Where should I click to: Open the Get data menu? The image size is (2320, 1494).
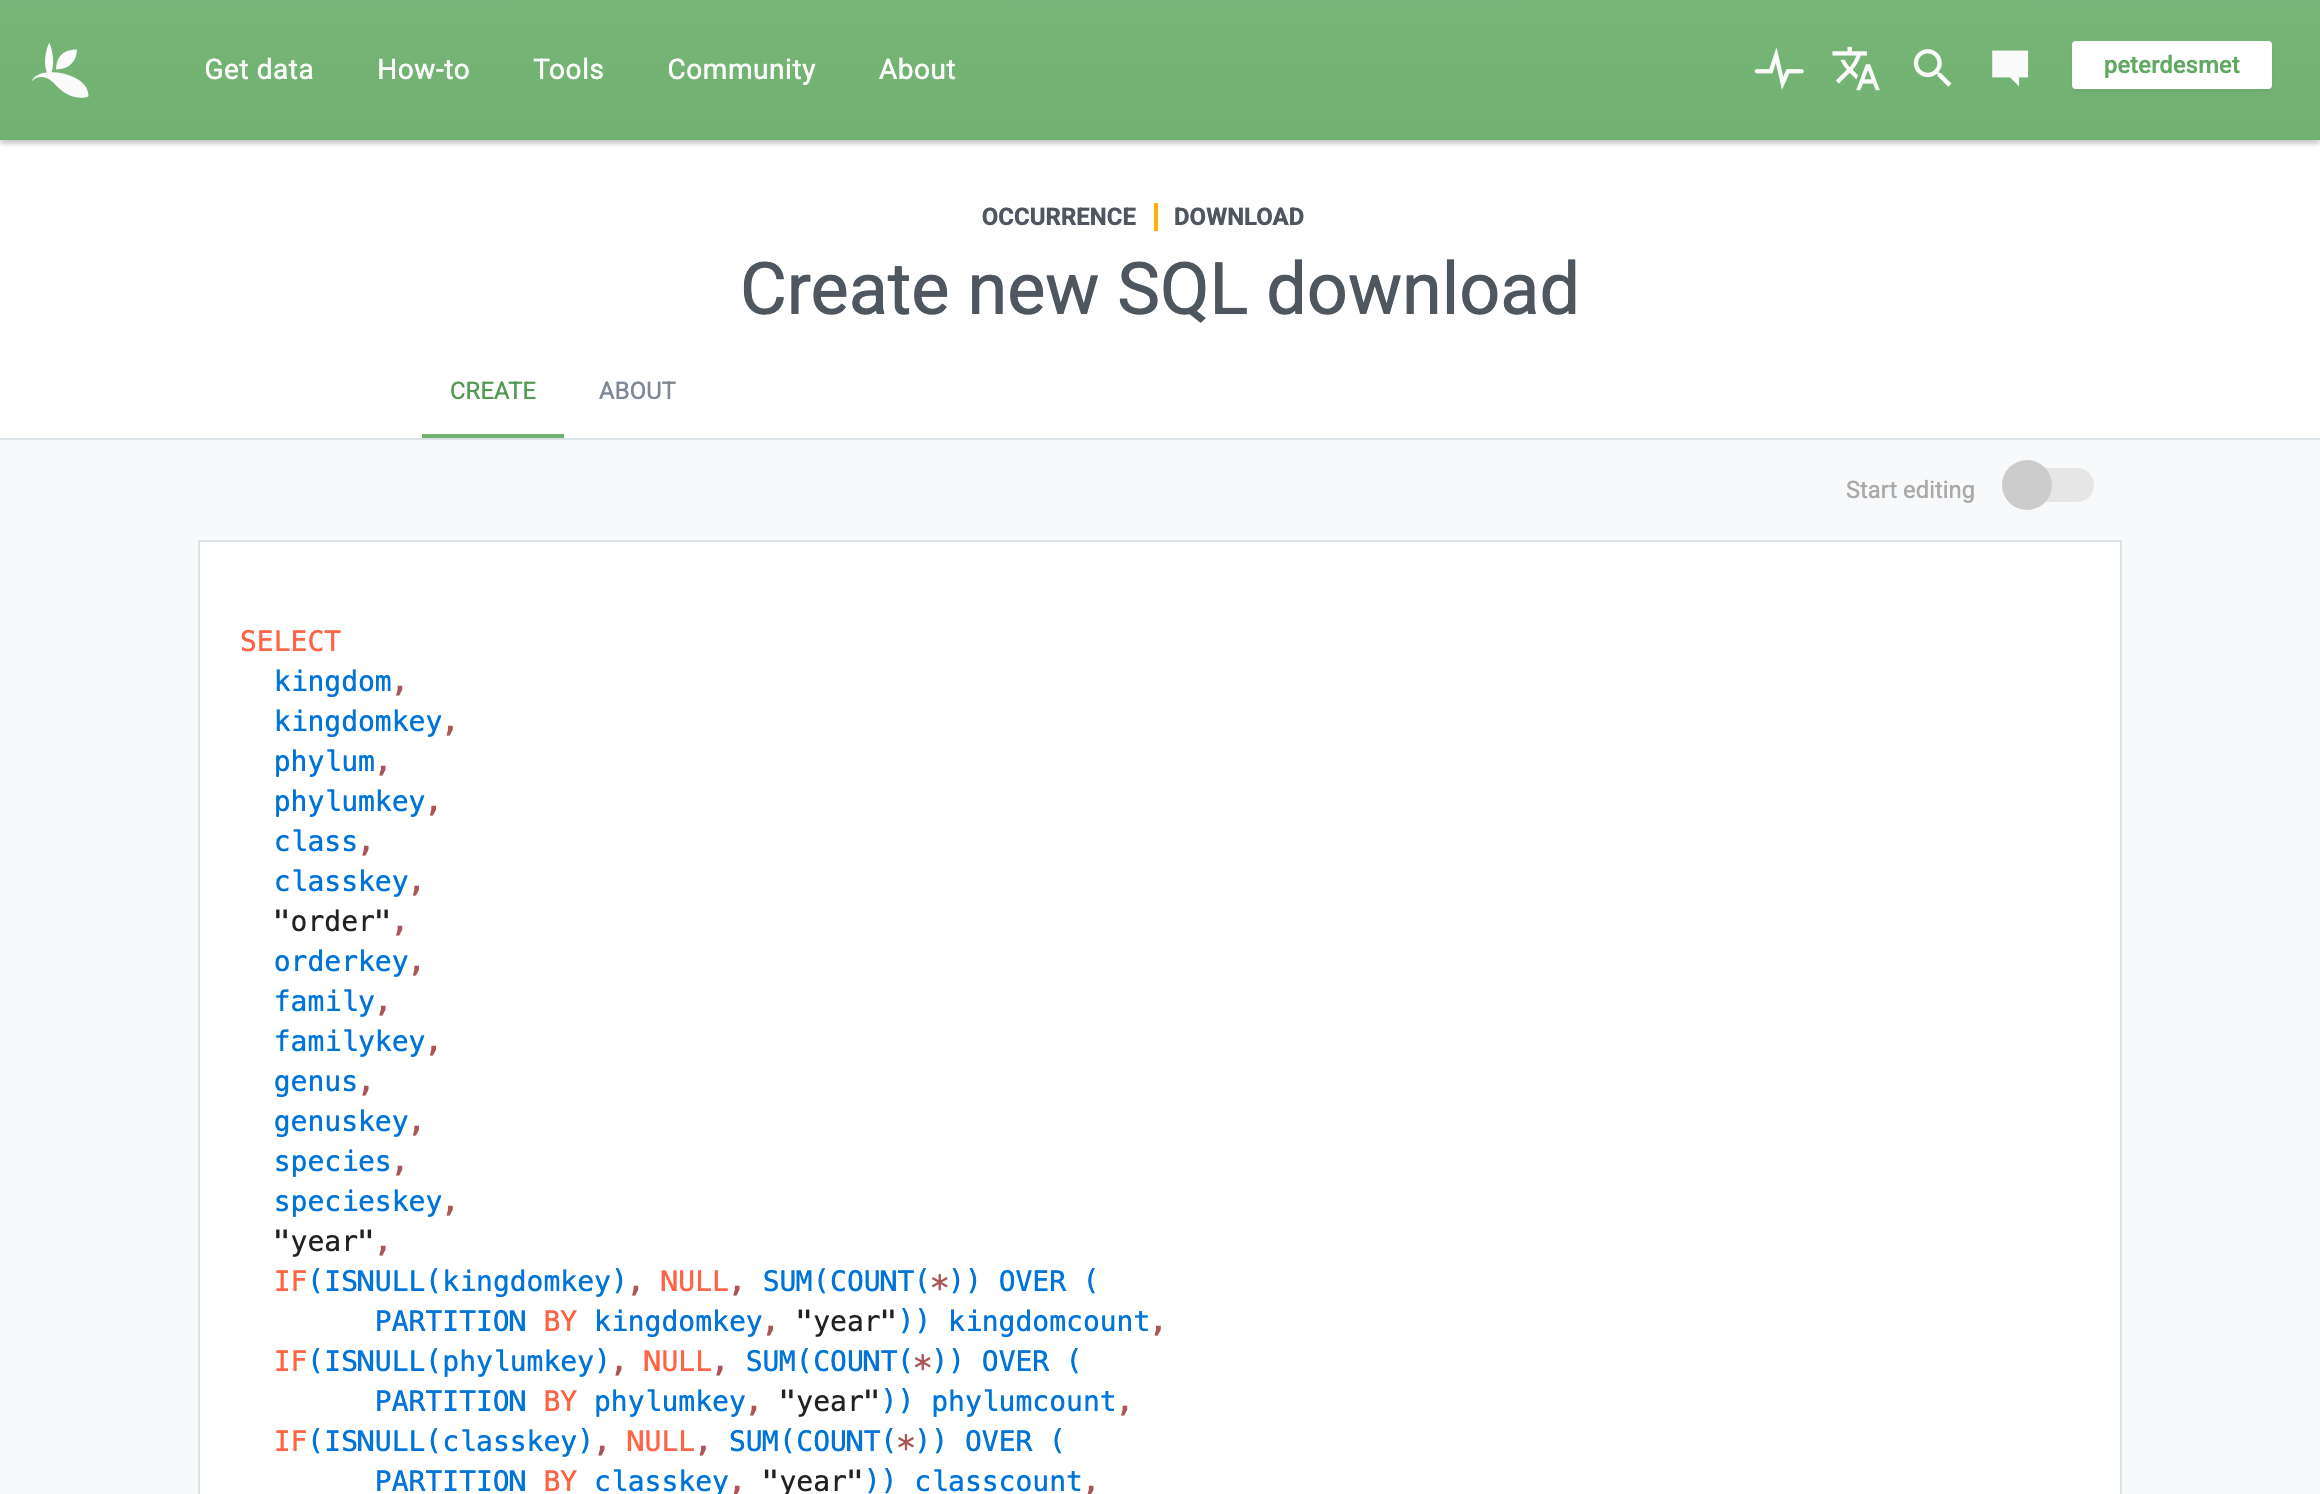(259, 69)
